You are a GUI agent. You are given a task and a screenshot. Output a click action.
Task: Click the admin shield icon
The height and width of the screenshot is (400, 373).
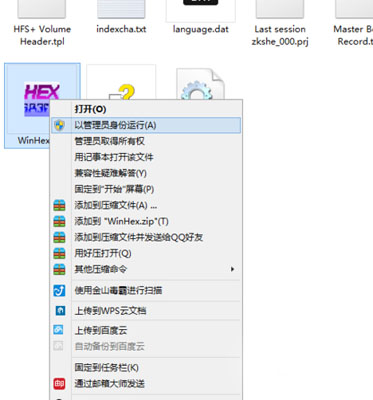click(x=59, y=125)
